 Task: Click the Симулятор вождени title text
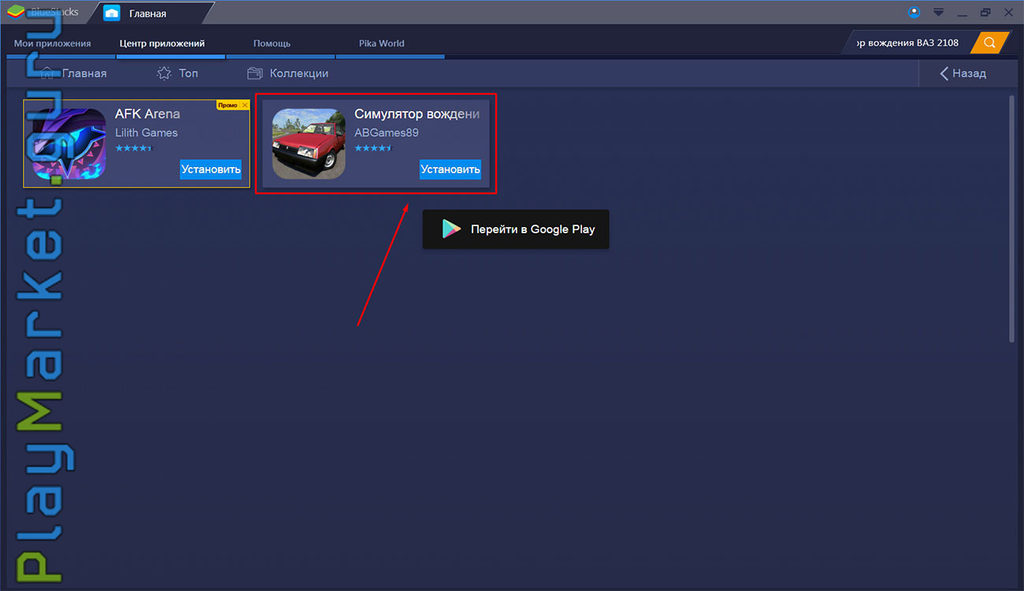click(417, 114)
